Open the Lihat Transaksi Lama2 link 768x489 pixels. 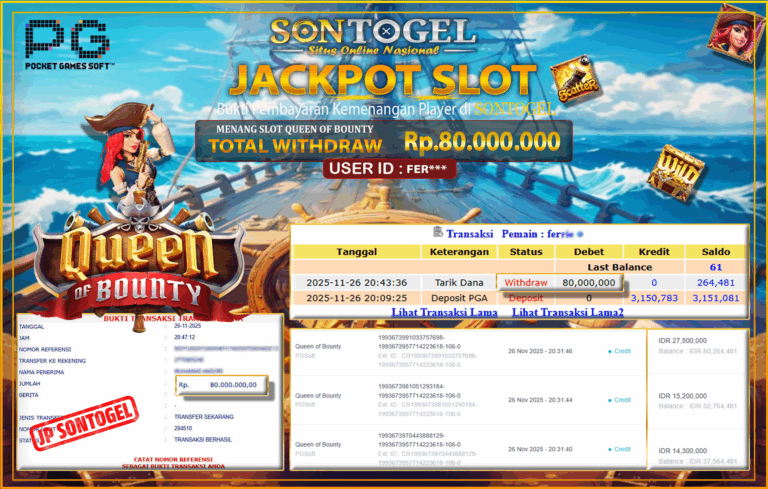pos(568,312)
